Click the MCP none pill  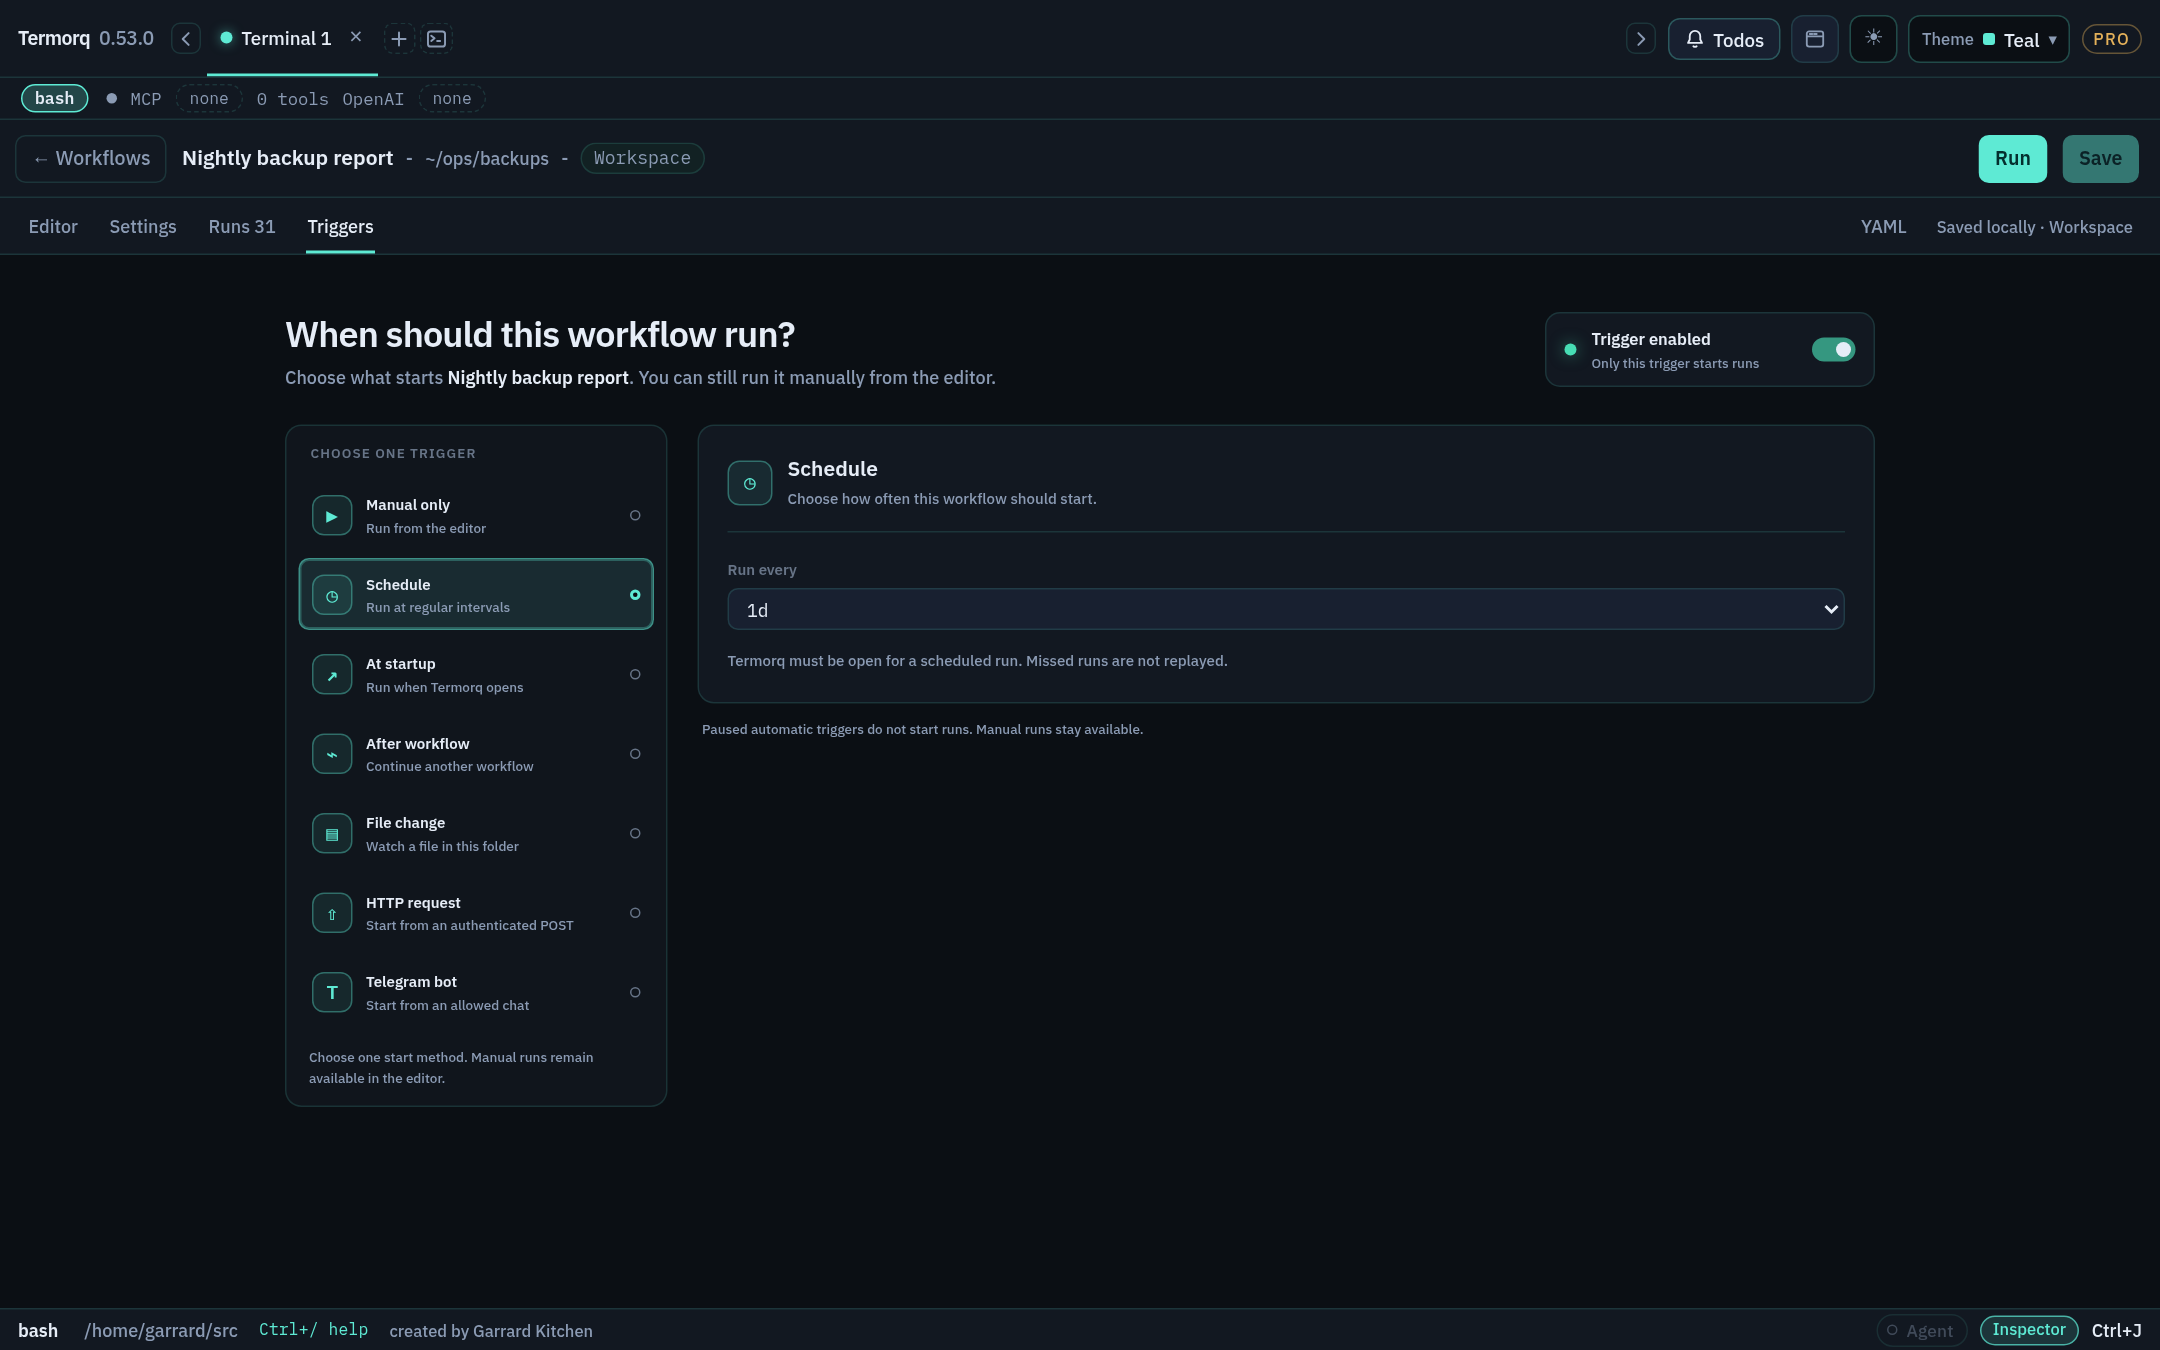coord(209,98)
